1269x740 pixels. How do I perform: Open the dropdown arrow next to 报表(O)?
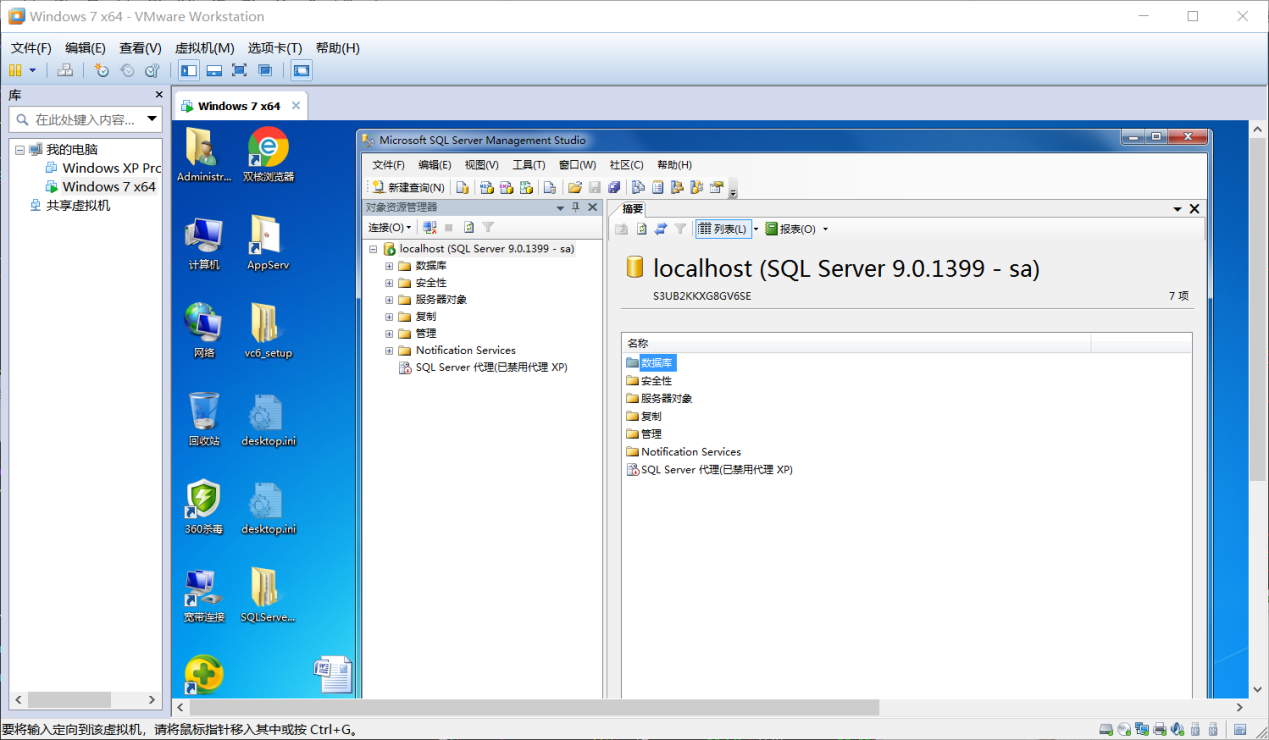point(825,229)
